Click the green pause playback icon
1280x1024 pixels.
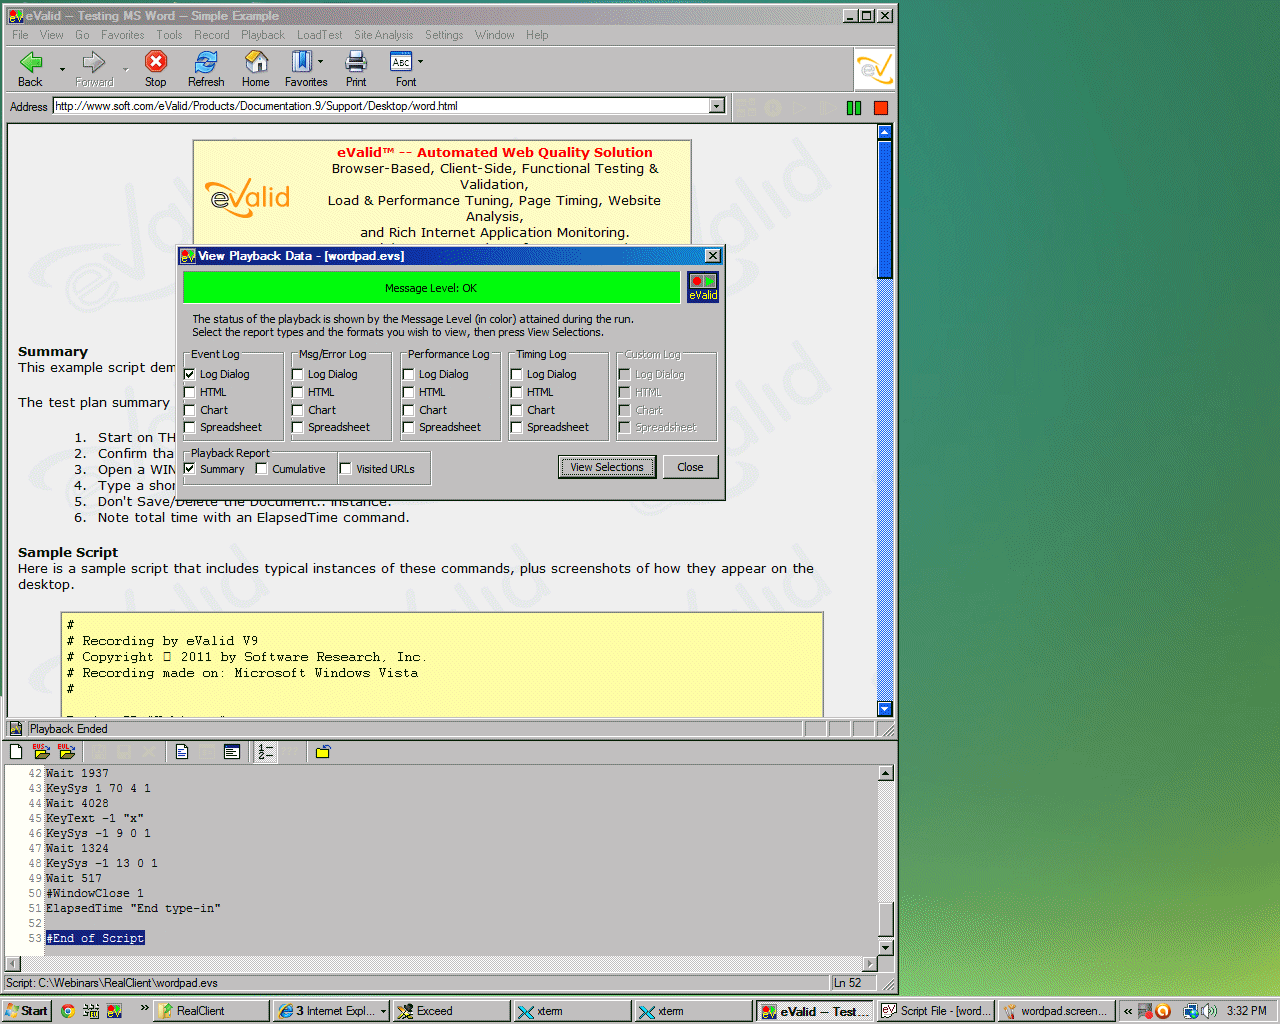[853, 107]
